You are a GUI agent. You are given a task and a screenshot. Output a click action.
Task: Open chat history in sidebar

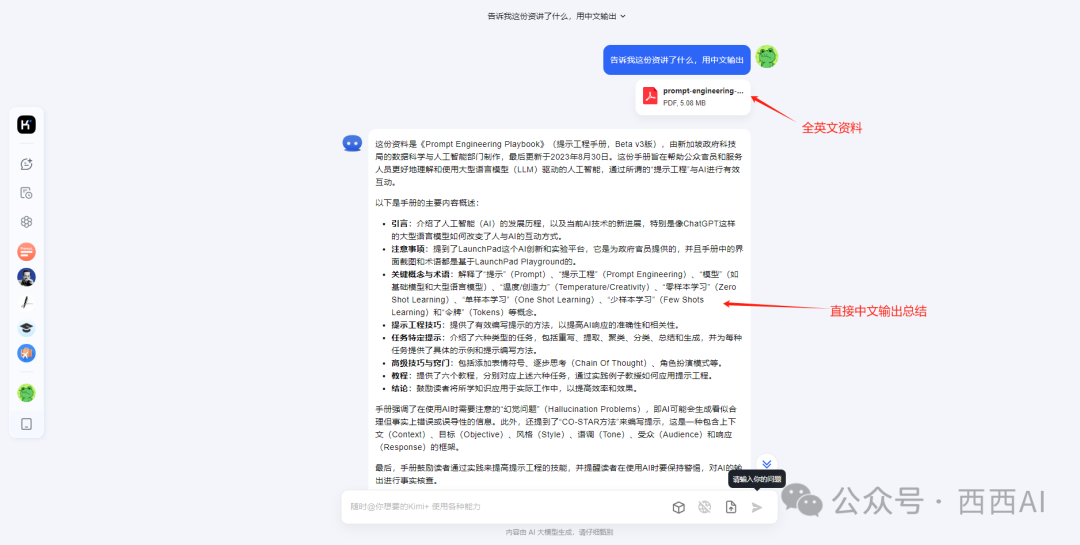(x=26, y=193)
